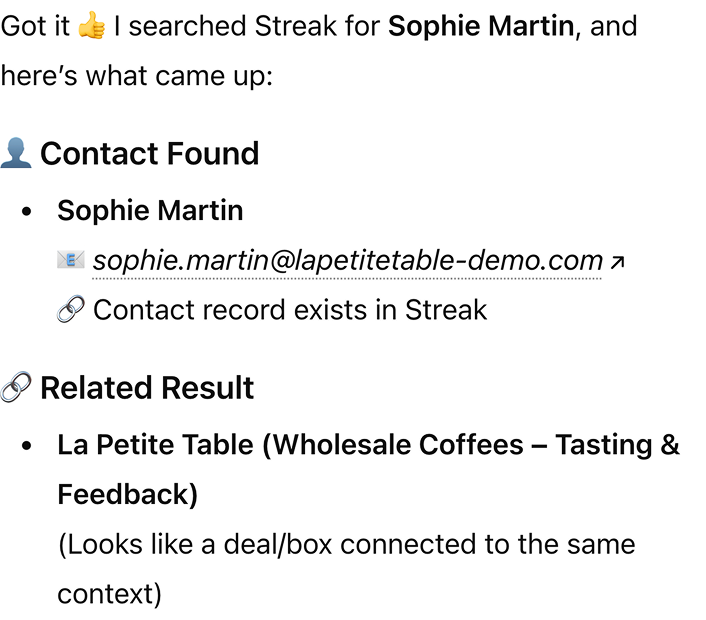Click the Feedback) text under La Petite Table
Screen dimensions: 706x620
(128, 494)
